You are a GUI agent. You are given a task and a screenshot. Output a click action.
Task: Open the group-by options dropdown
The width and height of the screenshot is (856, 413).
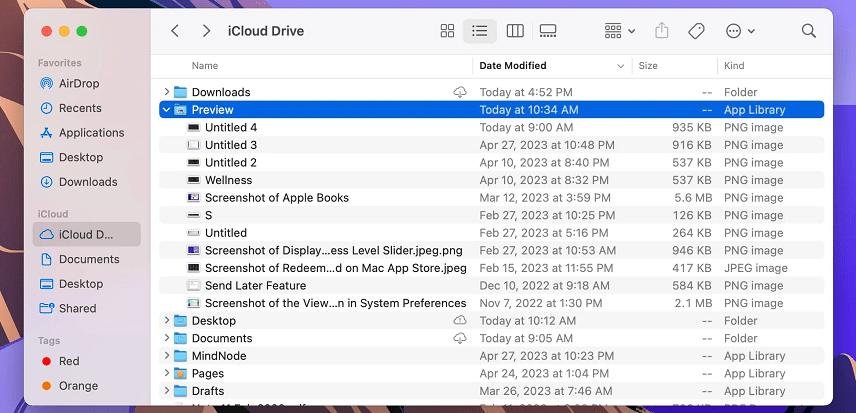tap(620, 31)
